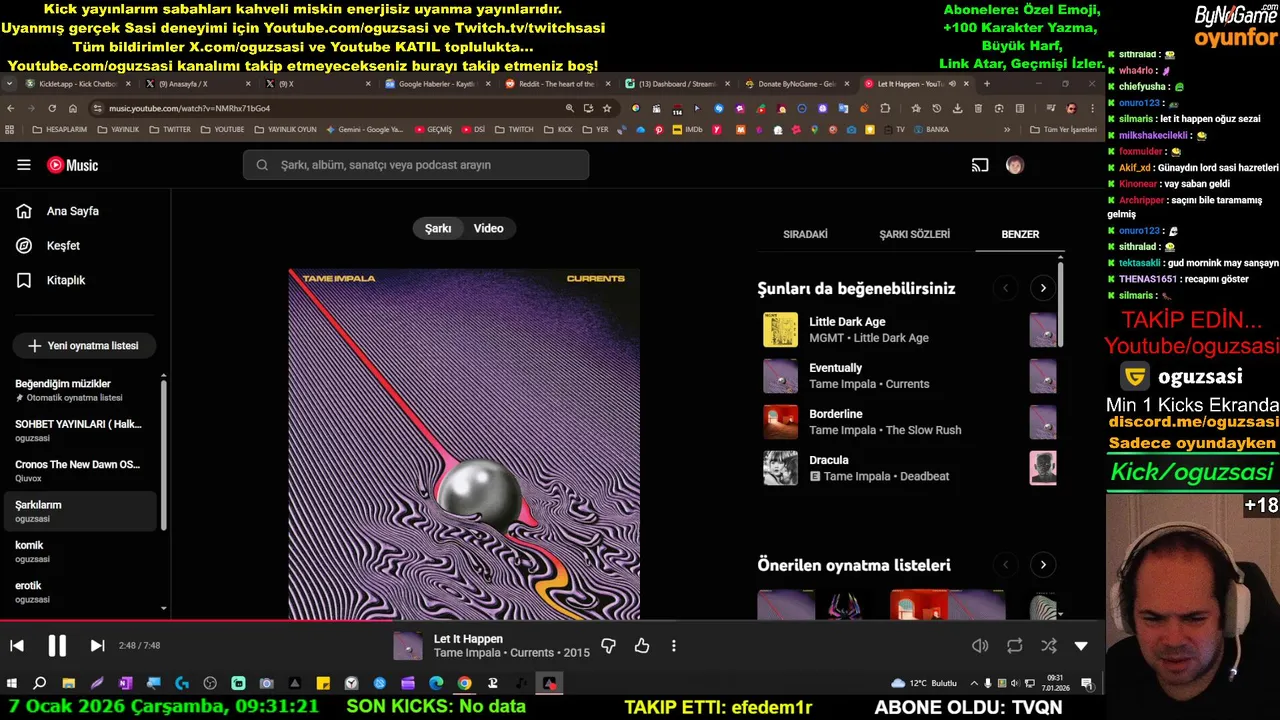This screenshot has width=1280, height=720.
Task: Switch to Google Haberler browser tab
Action: coord(436,84)
